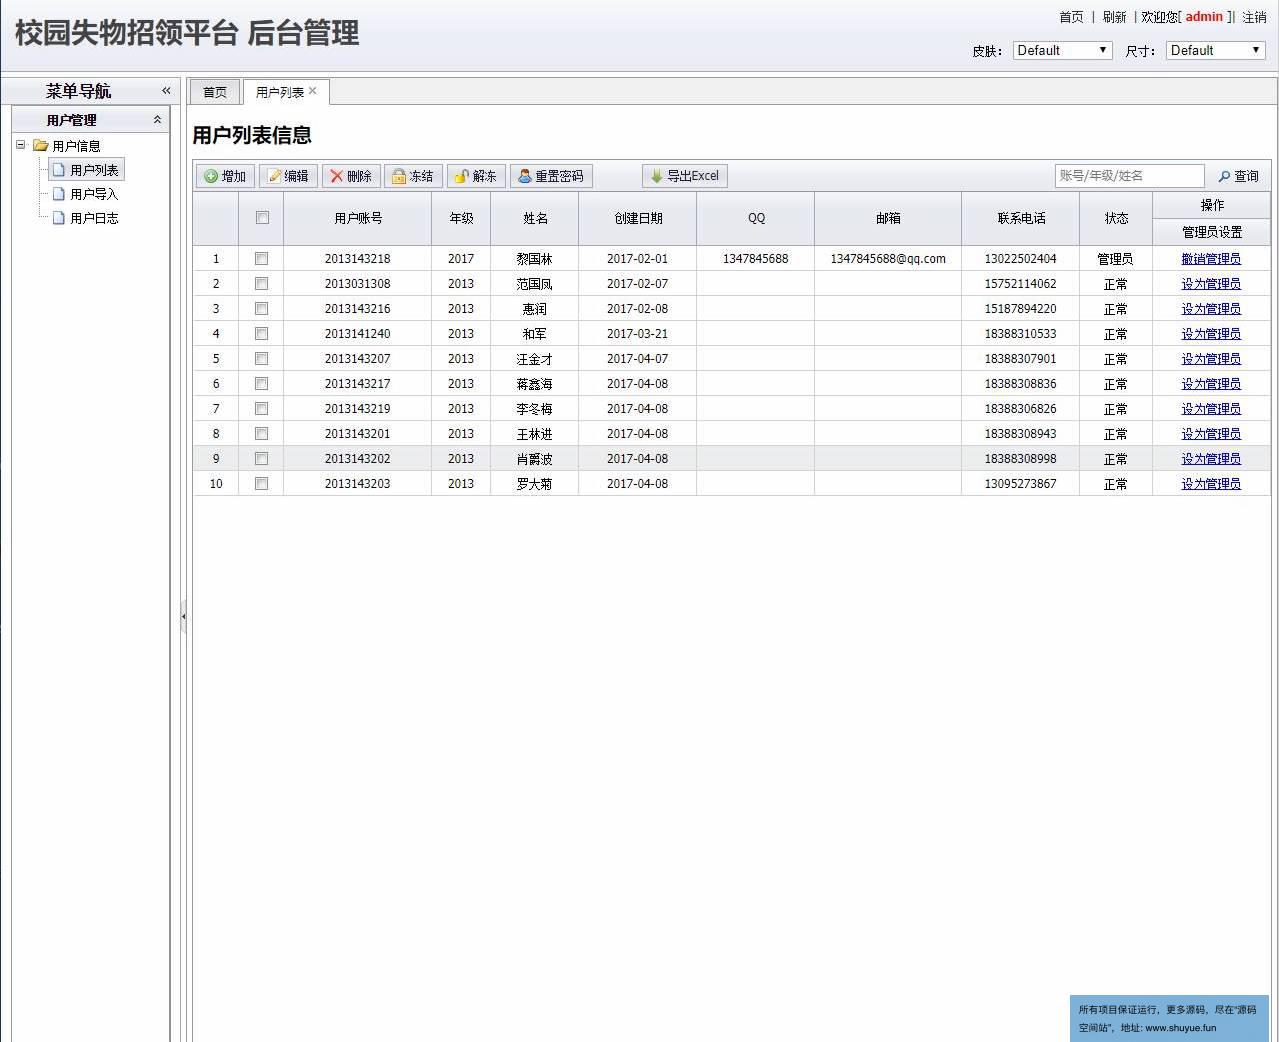Collapse the 菜单导航 side panel

click(x=166, y=90)
